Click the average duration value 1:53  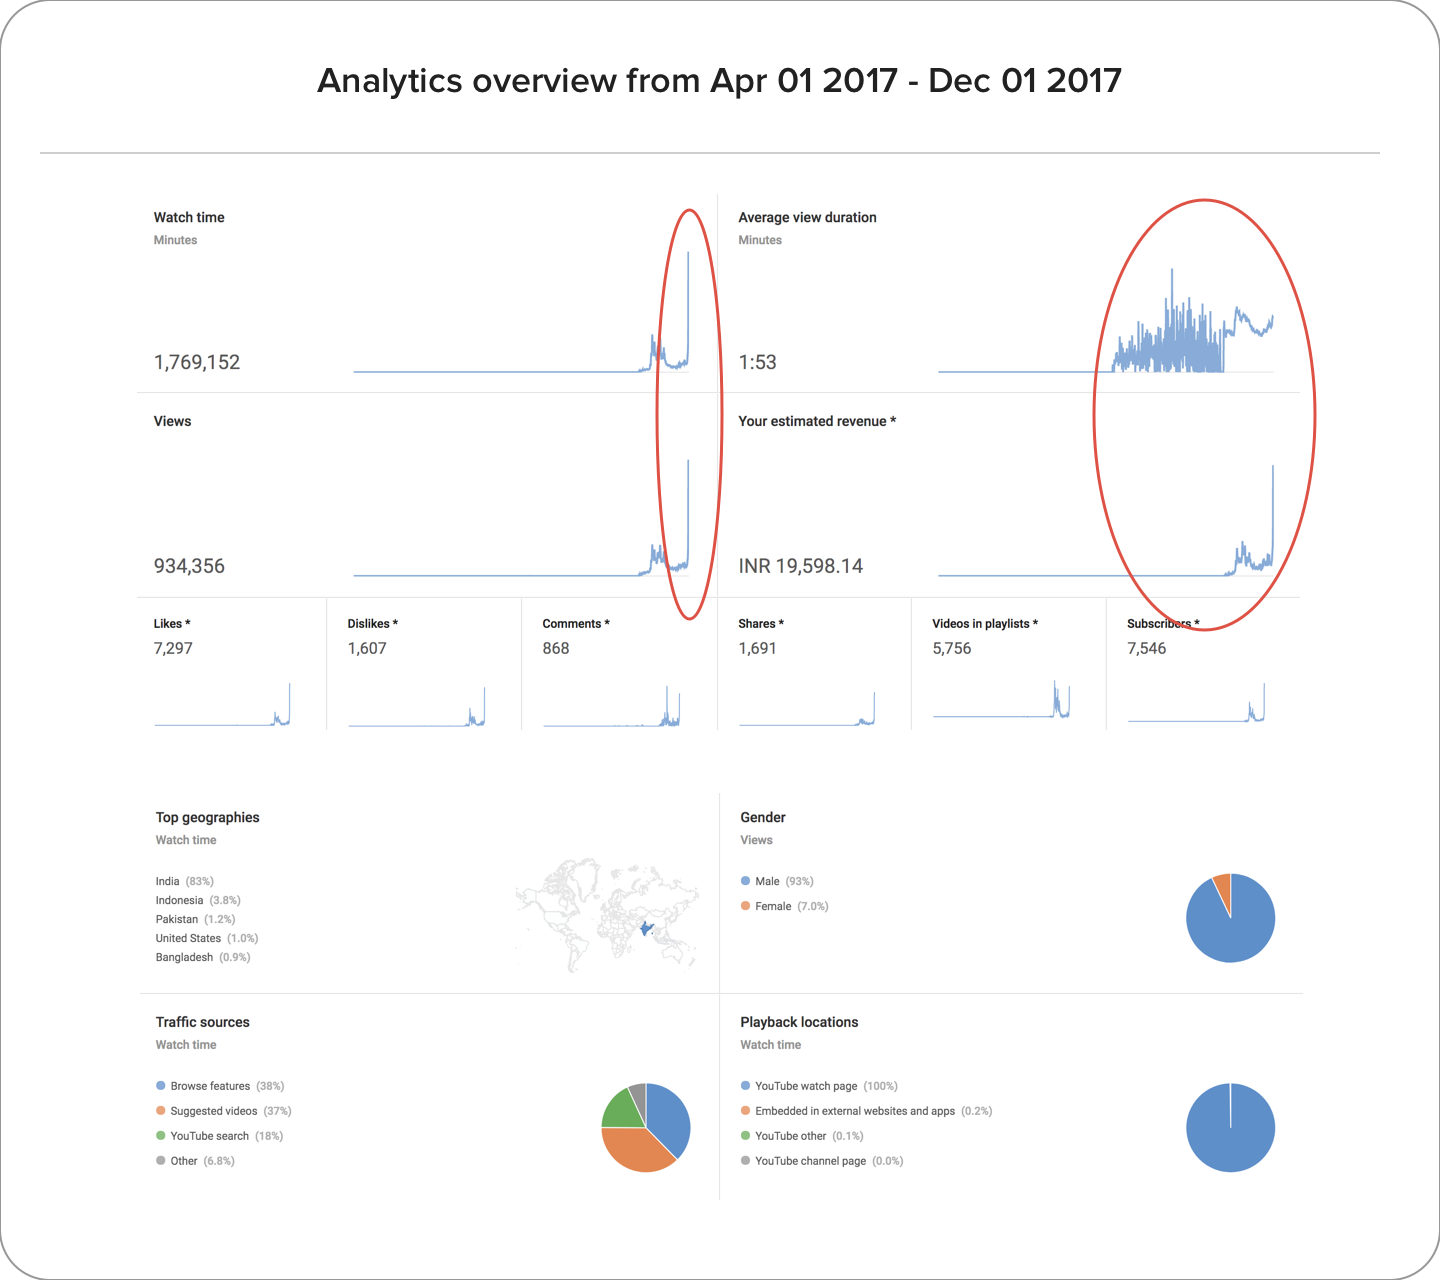click(x=757, y=362)
